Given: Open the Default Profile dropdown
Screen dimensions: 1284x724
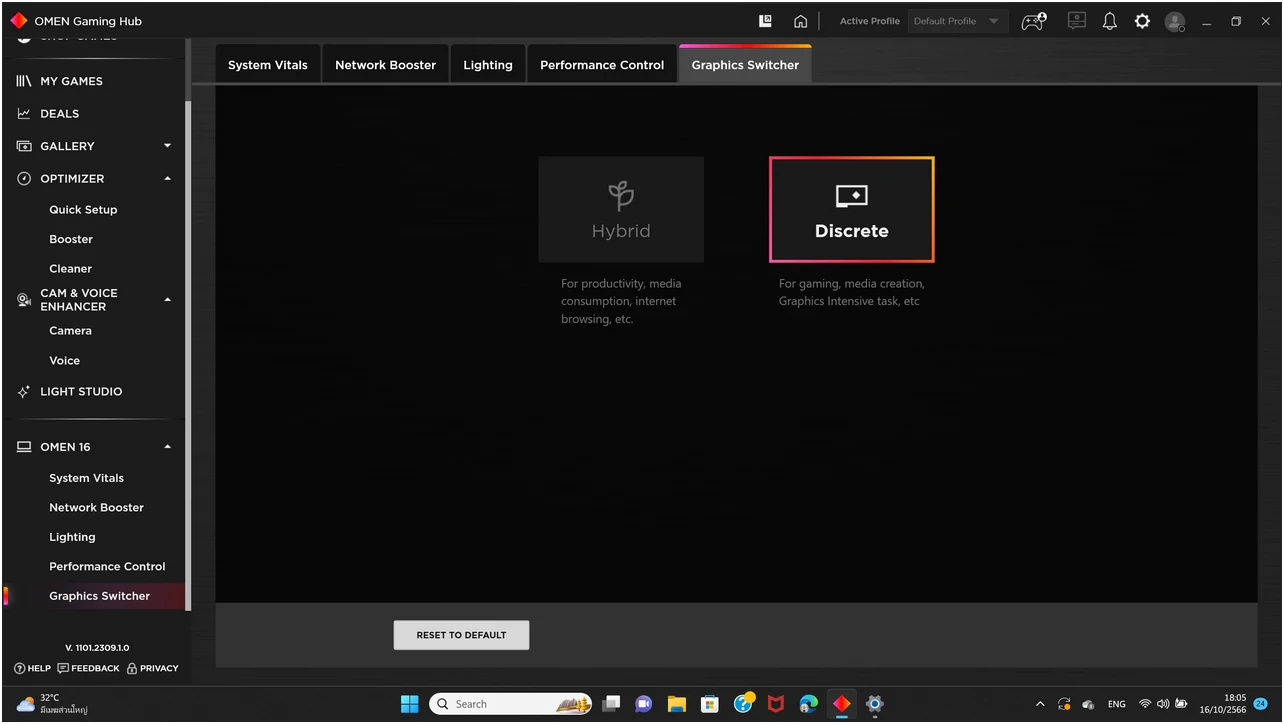Looking at the screenshot, I should (x=956, y=21).
